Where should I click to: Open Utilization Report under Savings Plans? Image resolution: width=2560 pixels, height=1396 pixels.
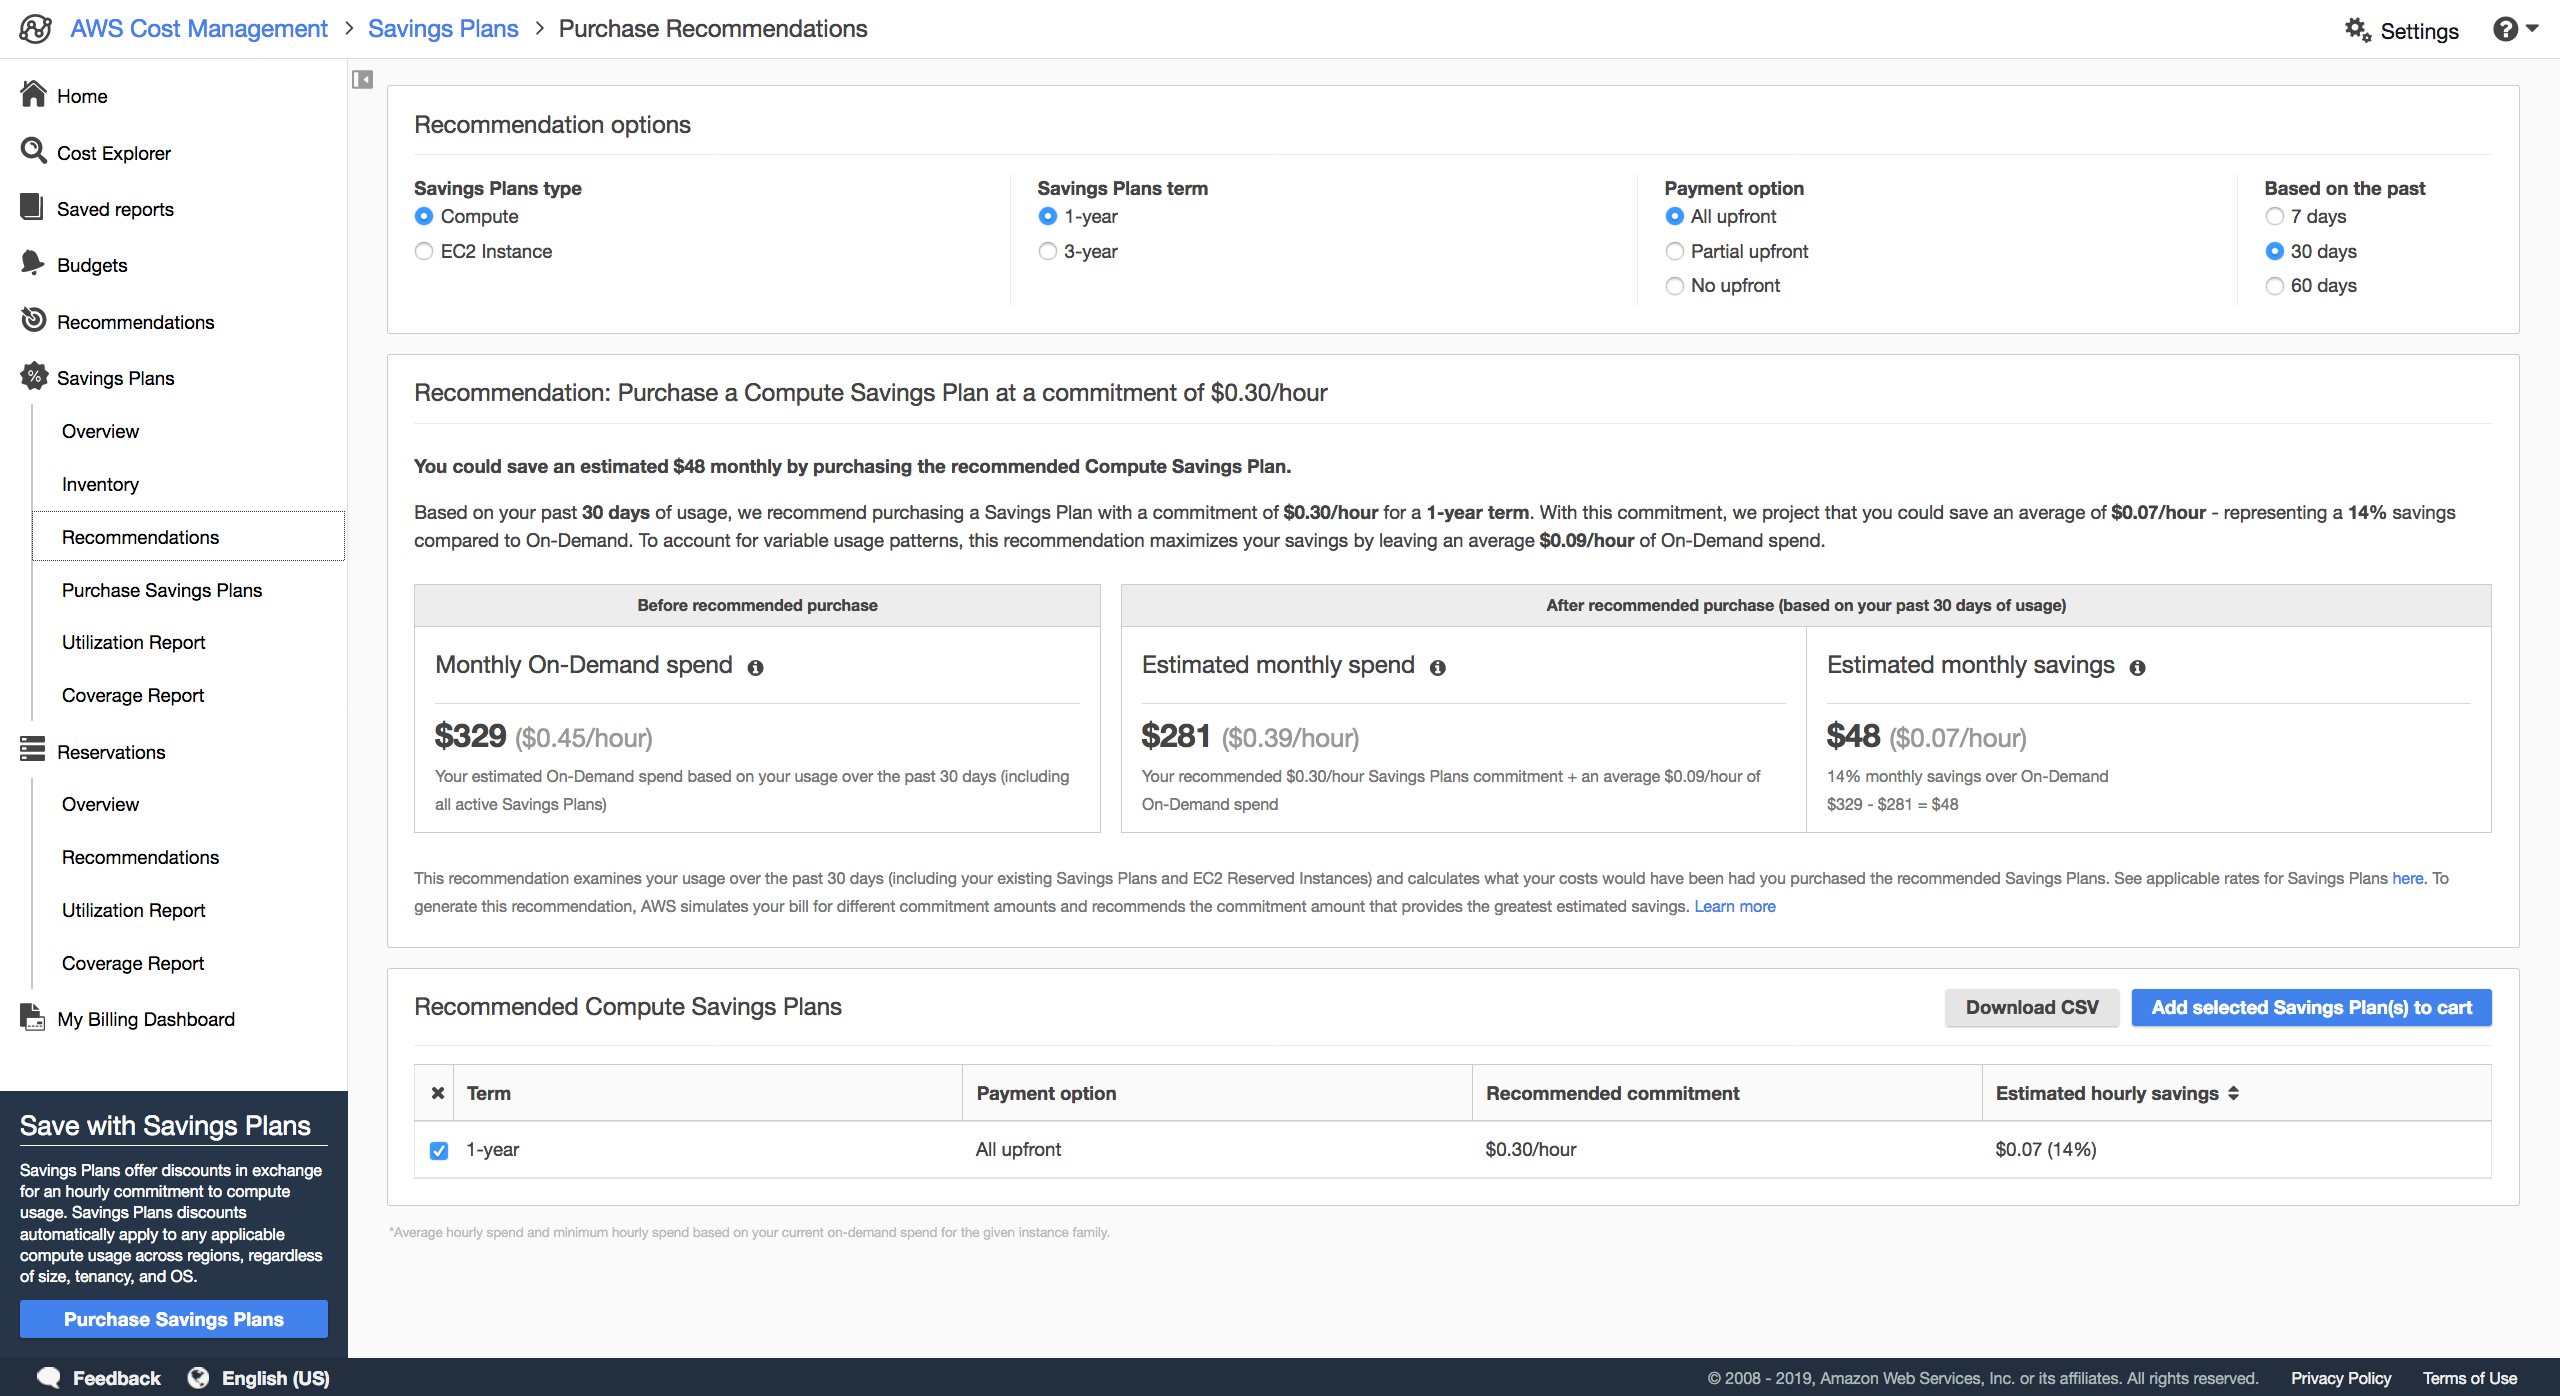pyautogui.click(x=134, y=643)
